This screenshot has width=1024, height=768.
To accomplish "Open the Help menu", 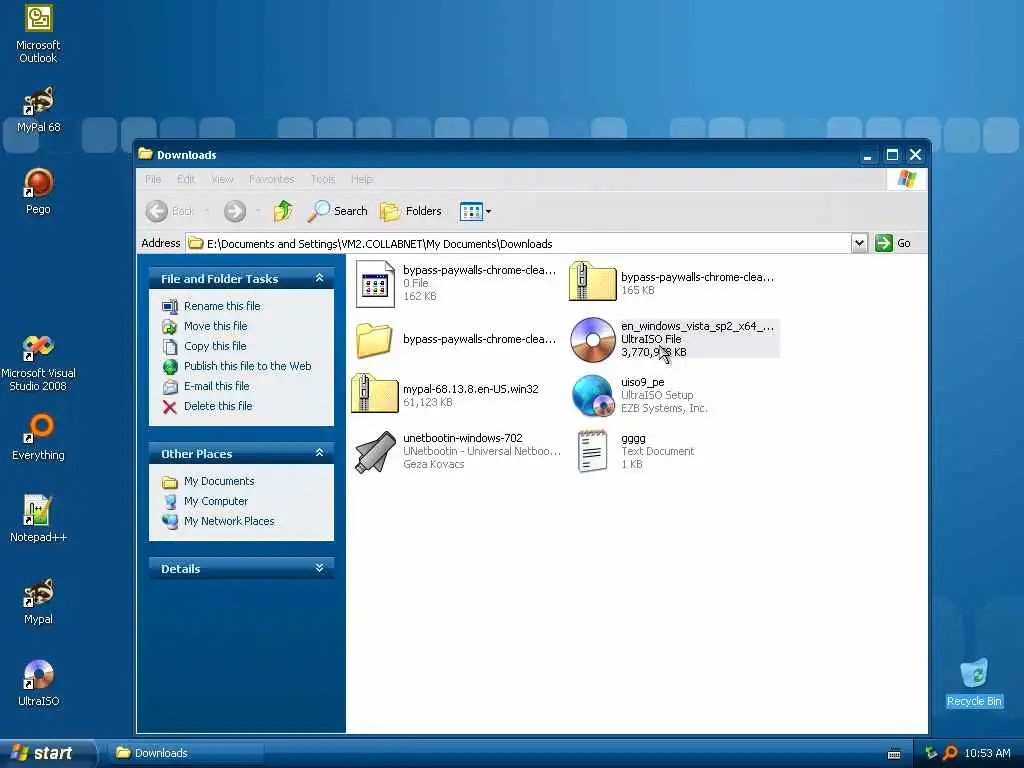I will pos(361,179).
